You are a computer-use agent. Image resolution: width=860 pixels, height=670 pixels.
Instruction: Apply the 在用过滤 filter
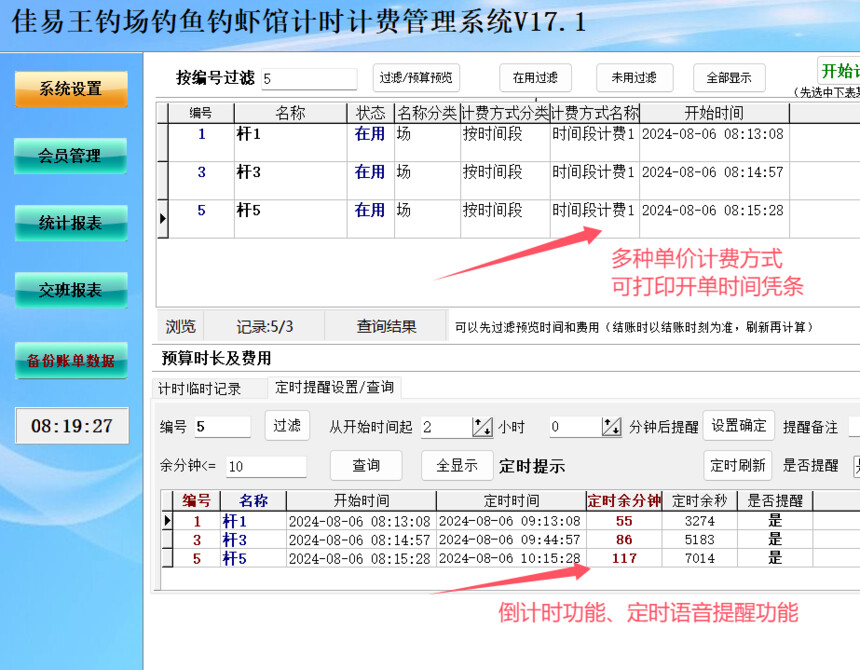(x=535, y=78)
